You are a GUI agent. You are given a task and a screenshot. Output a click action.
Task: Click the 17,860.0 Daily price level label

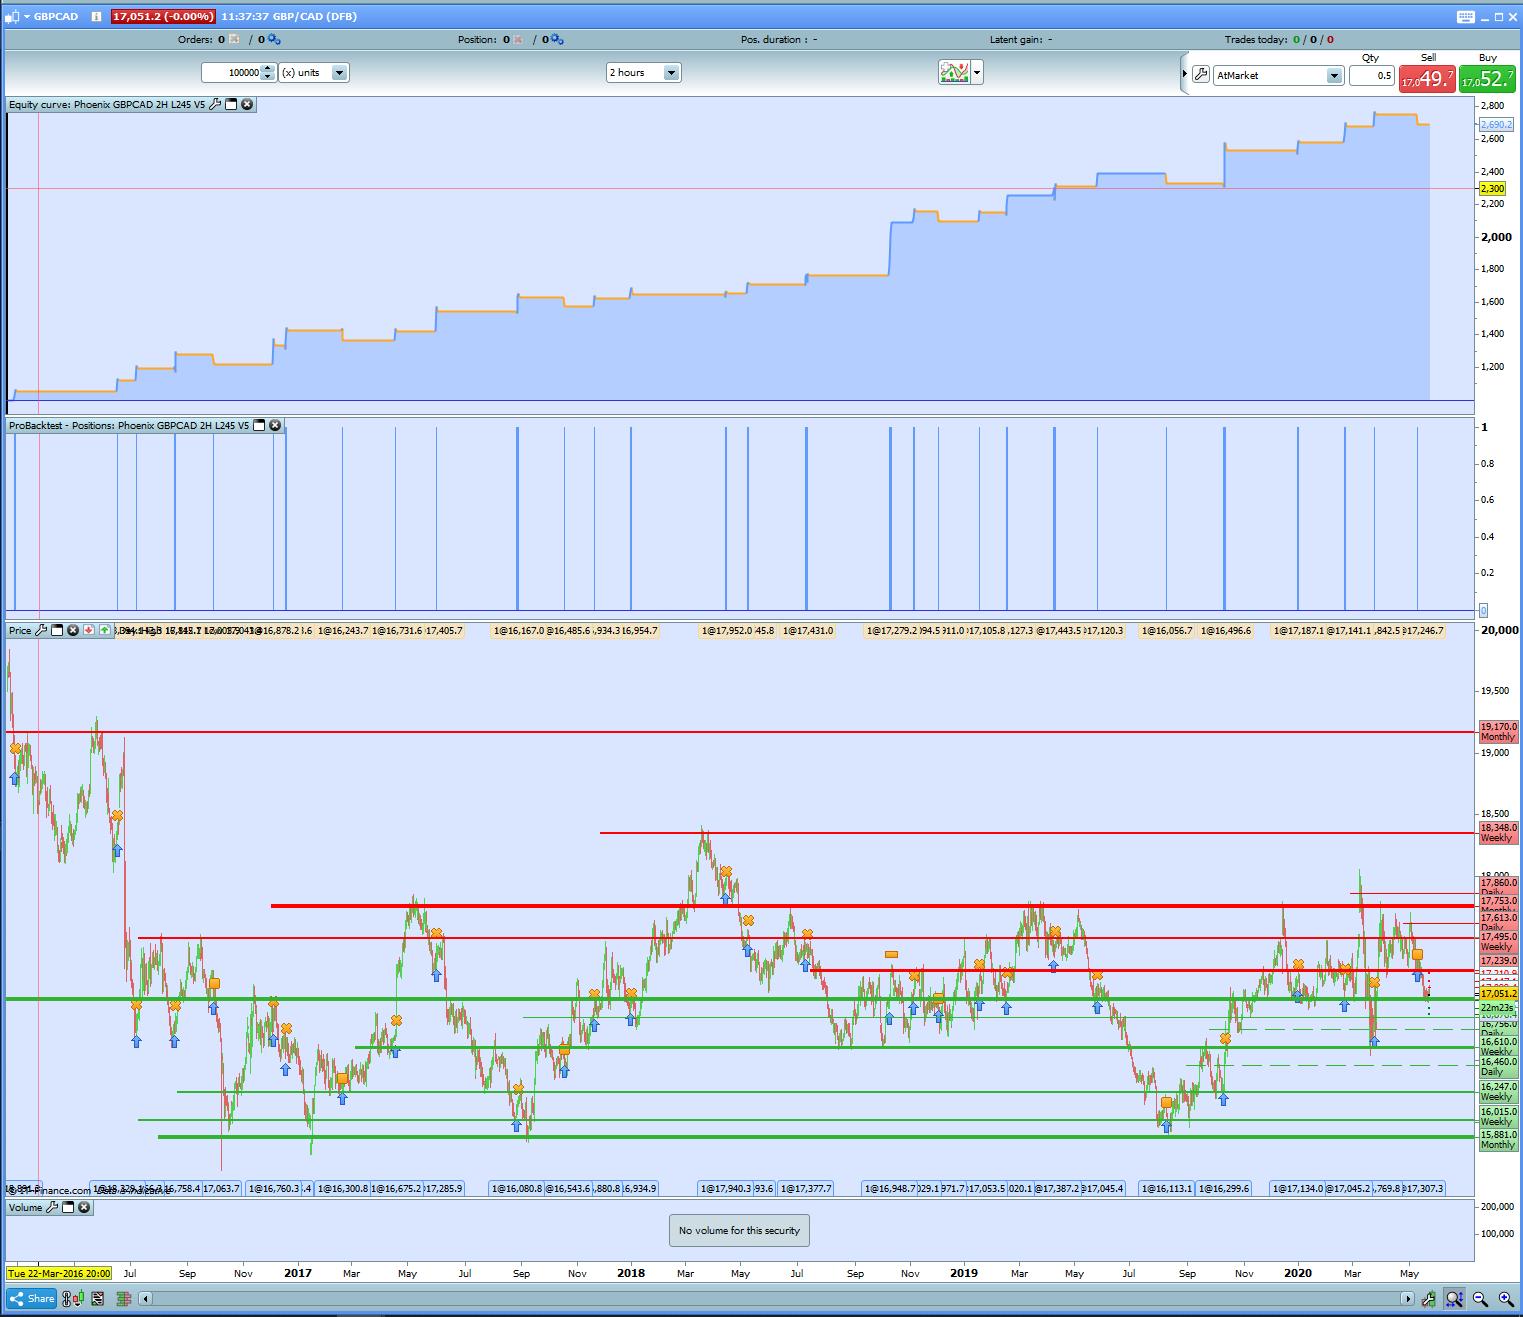tap(1498, 887)
